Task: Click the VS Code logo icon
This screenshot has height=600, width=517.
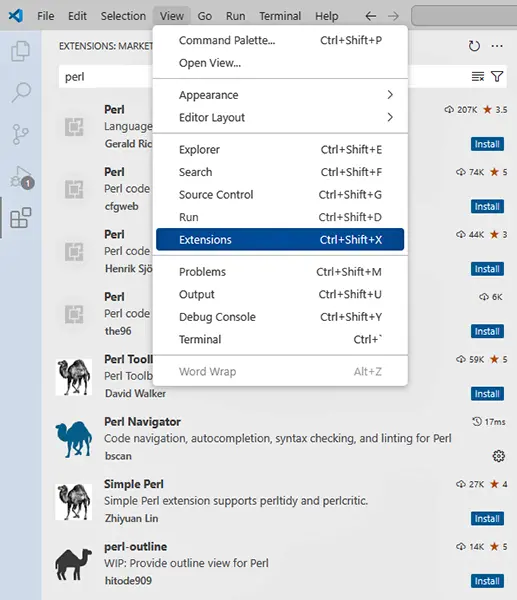Action: click(16, 16)
